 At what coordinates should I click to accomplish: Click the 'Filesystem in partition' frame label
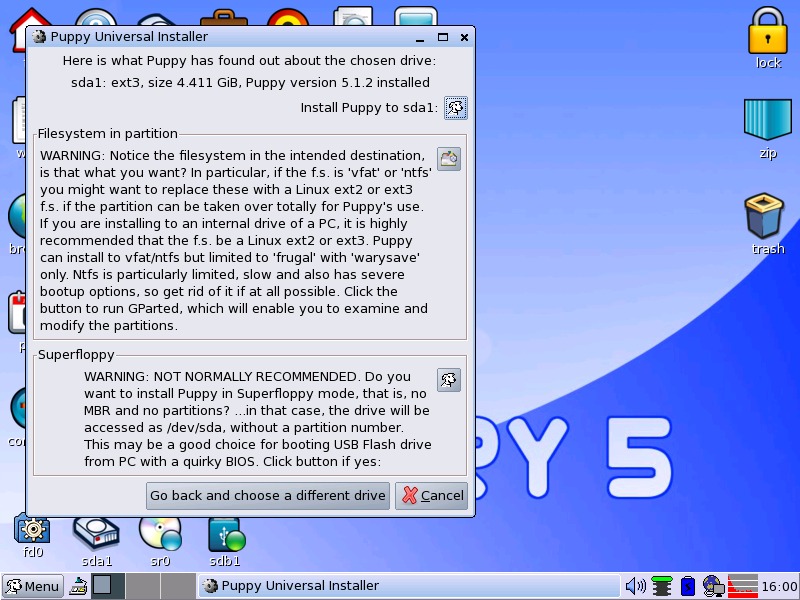tap(108, 134)
